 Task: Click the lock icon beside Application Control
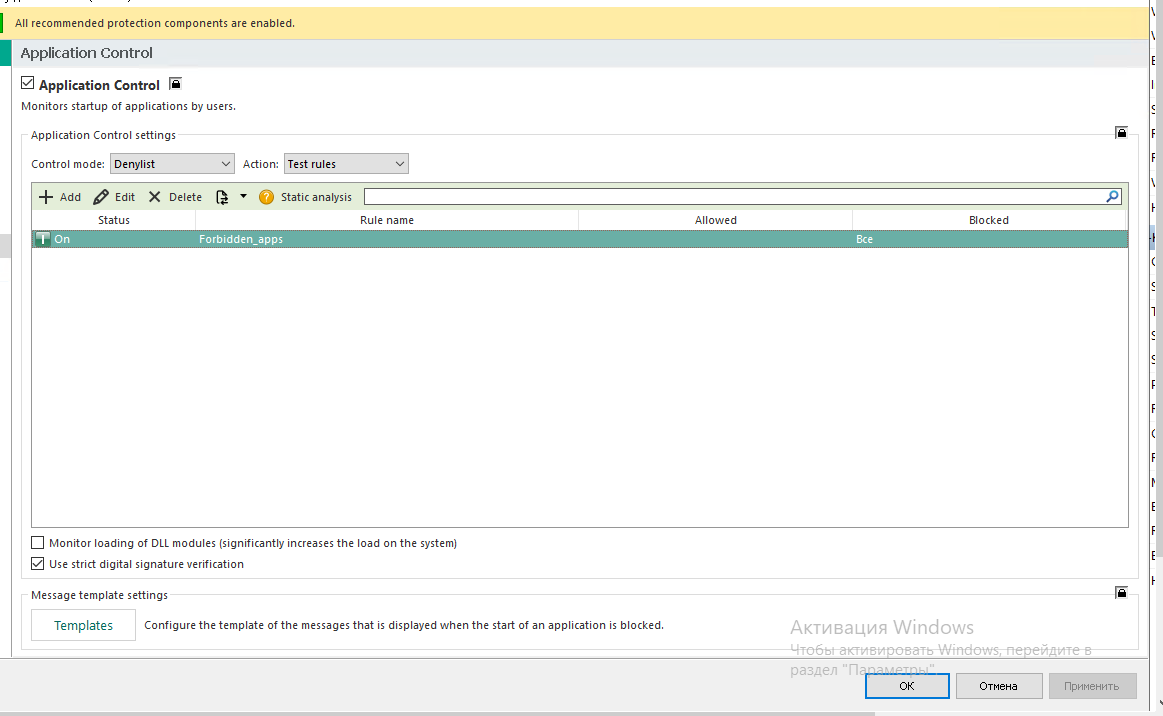tap(175, 84)
